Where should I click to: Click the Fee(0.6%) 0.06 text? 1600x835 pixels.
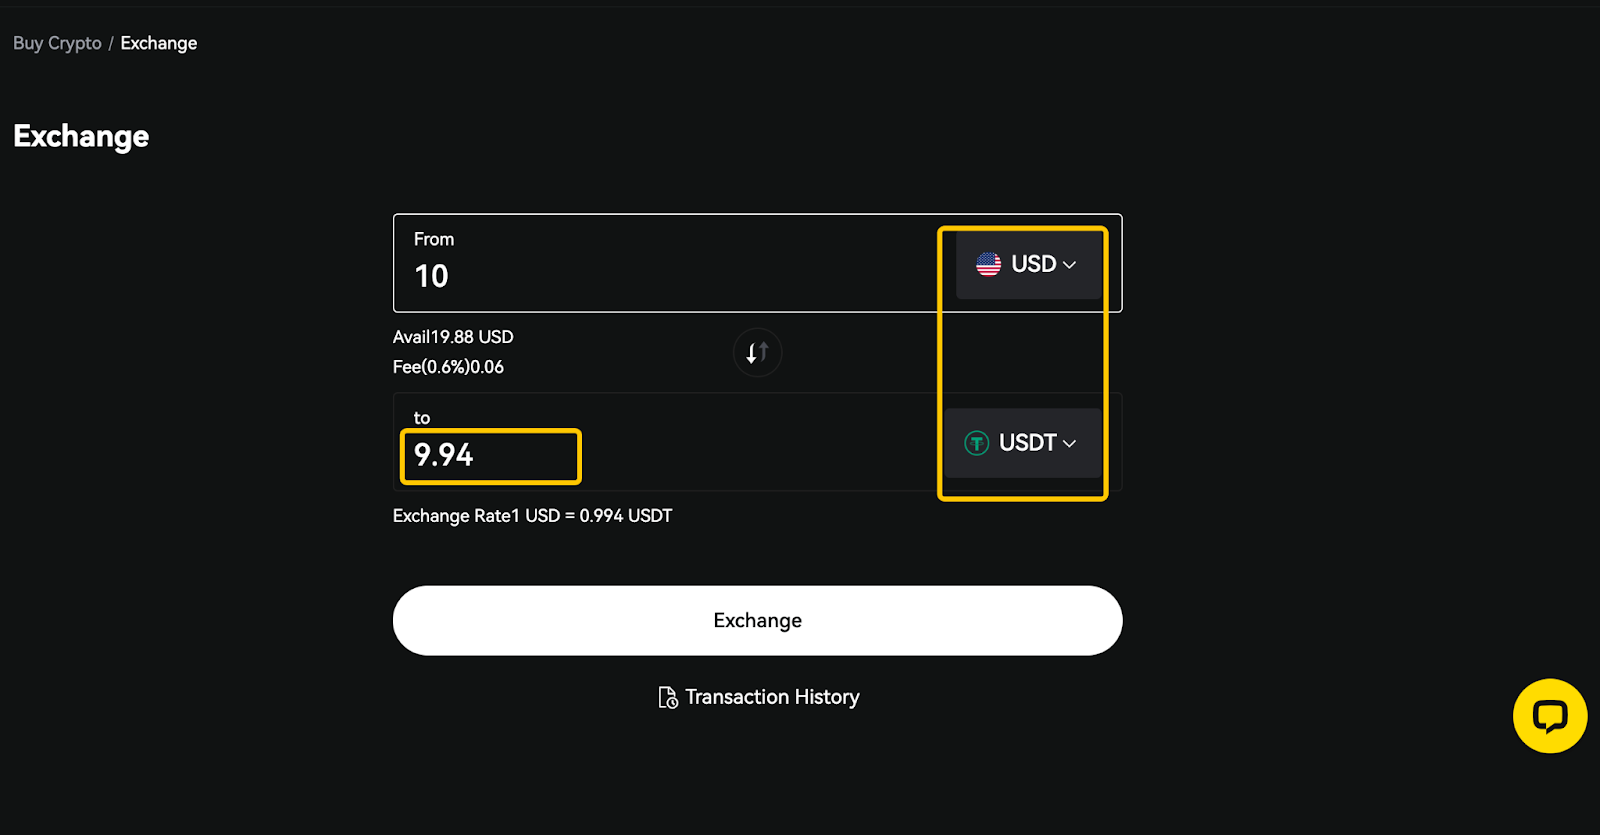click(448, 367)
